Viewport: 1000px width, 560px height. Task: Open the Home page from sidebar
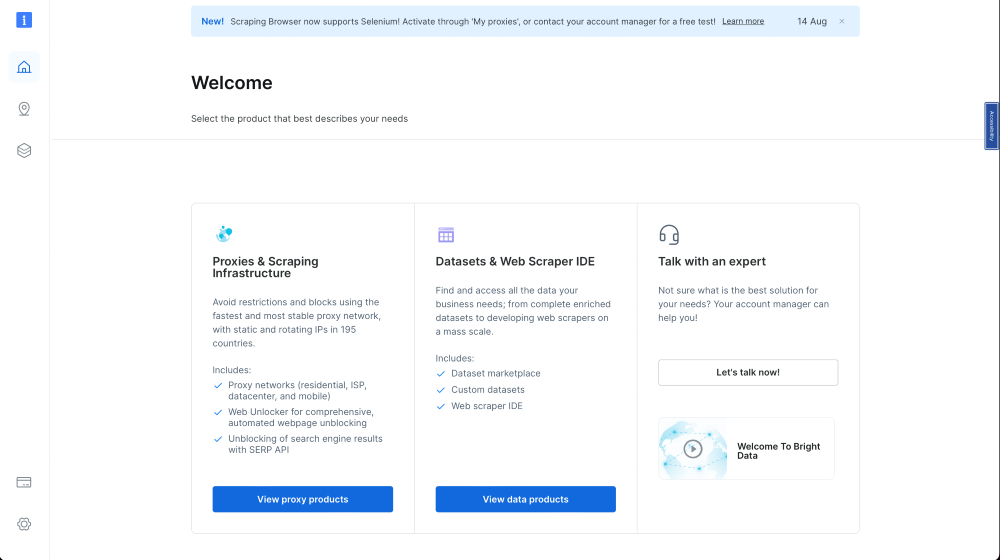tap(24, 67)
